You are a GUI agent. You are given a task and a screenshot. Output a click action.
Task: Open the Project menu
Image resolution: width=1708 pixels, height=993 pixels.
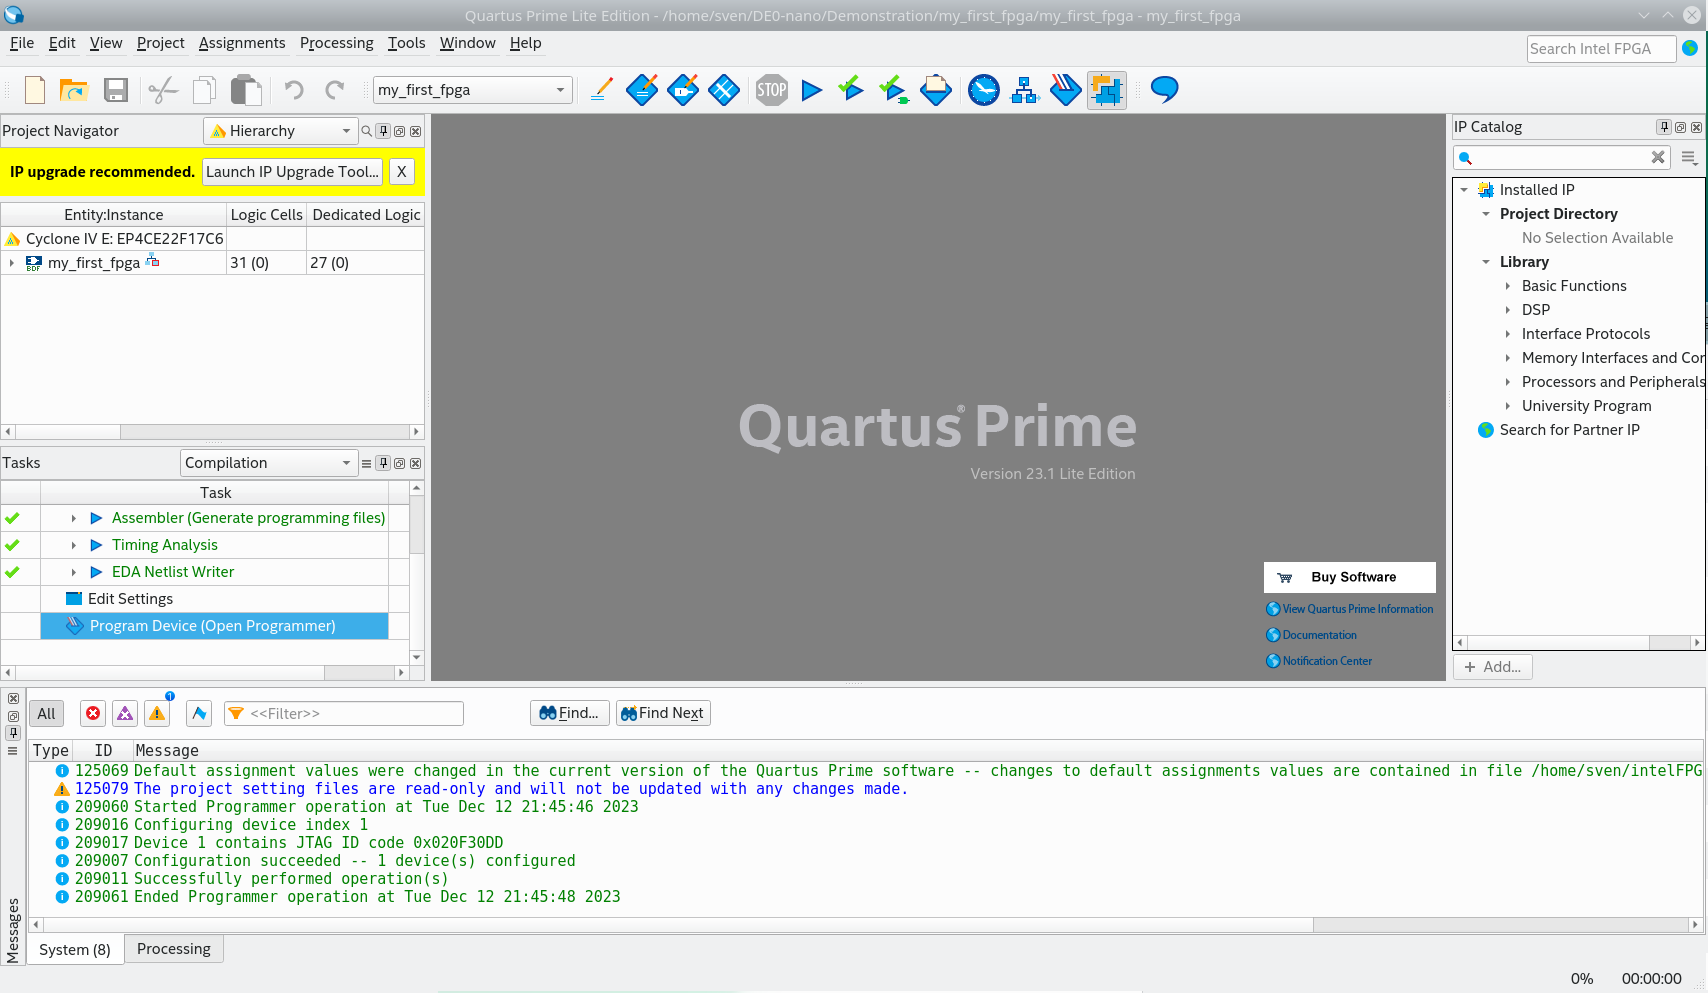[160, 43]
